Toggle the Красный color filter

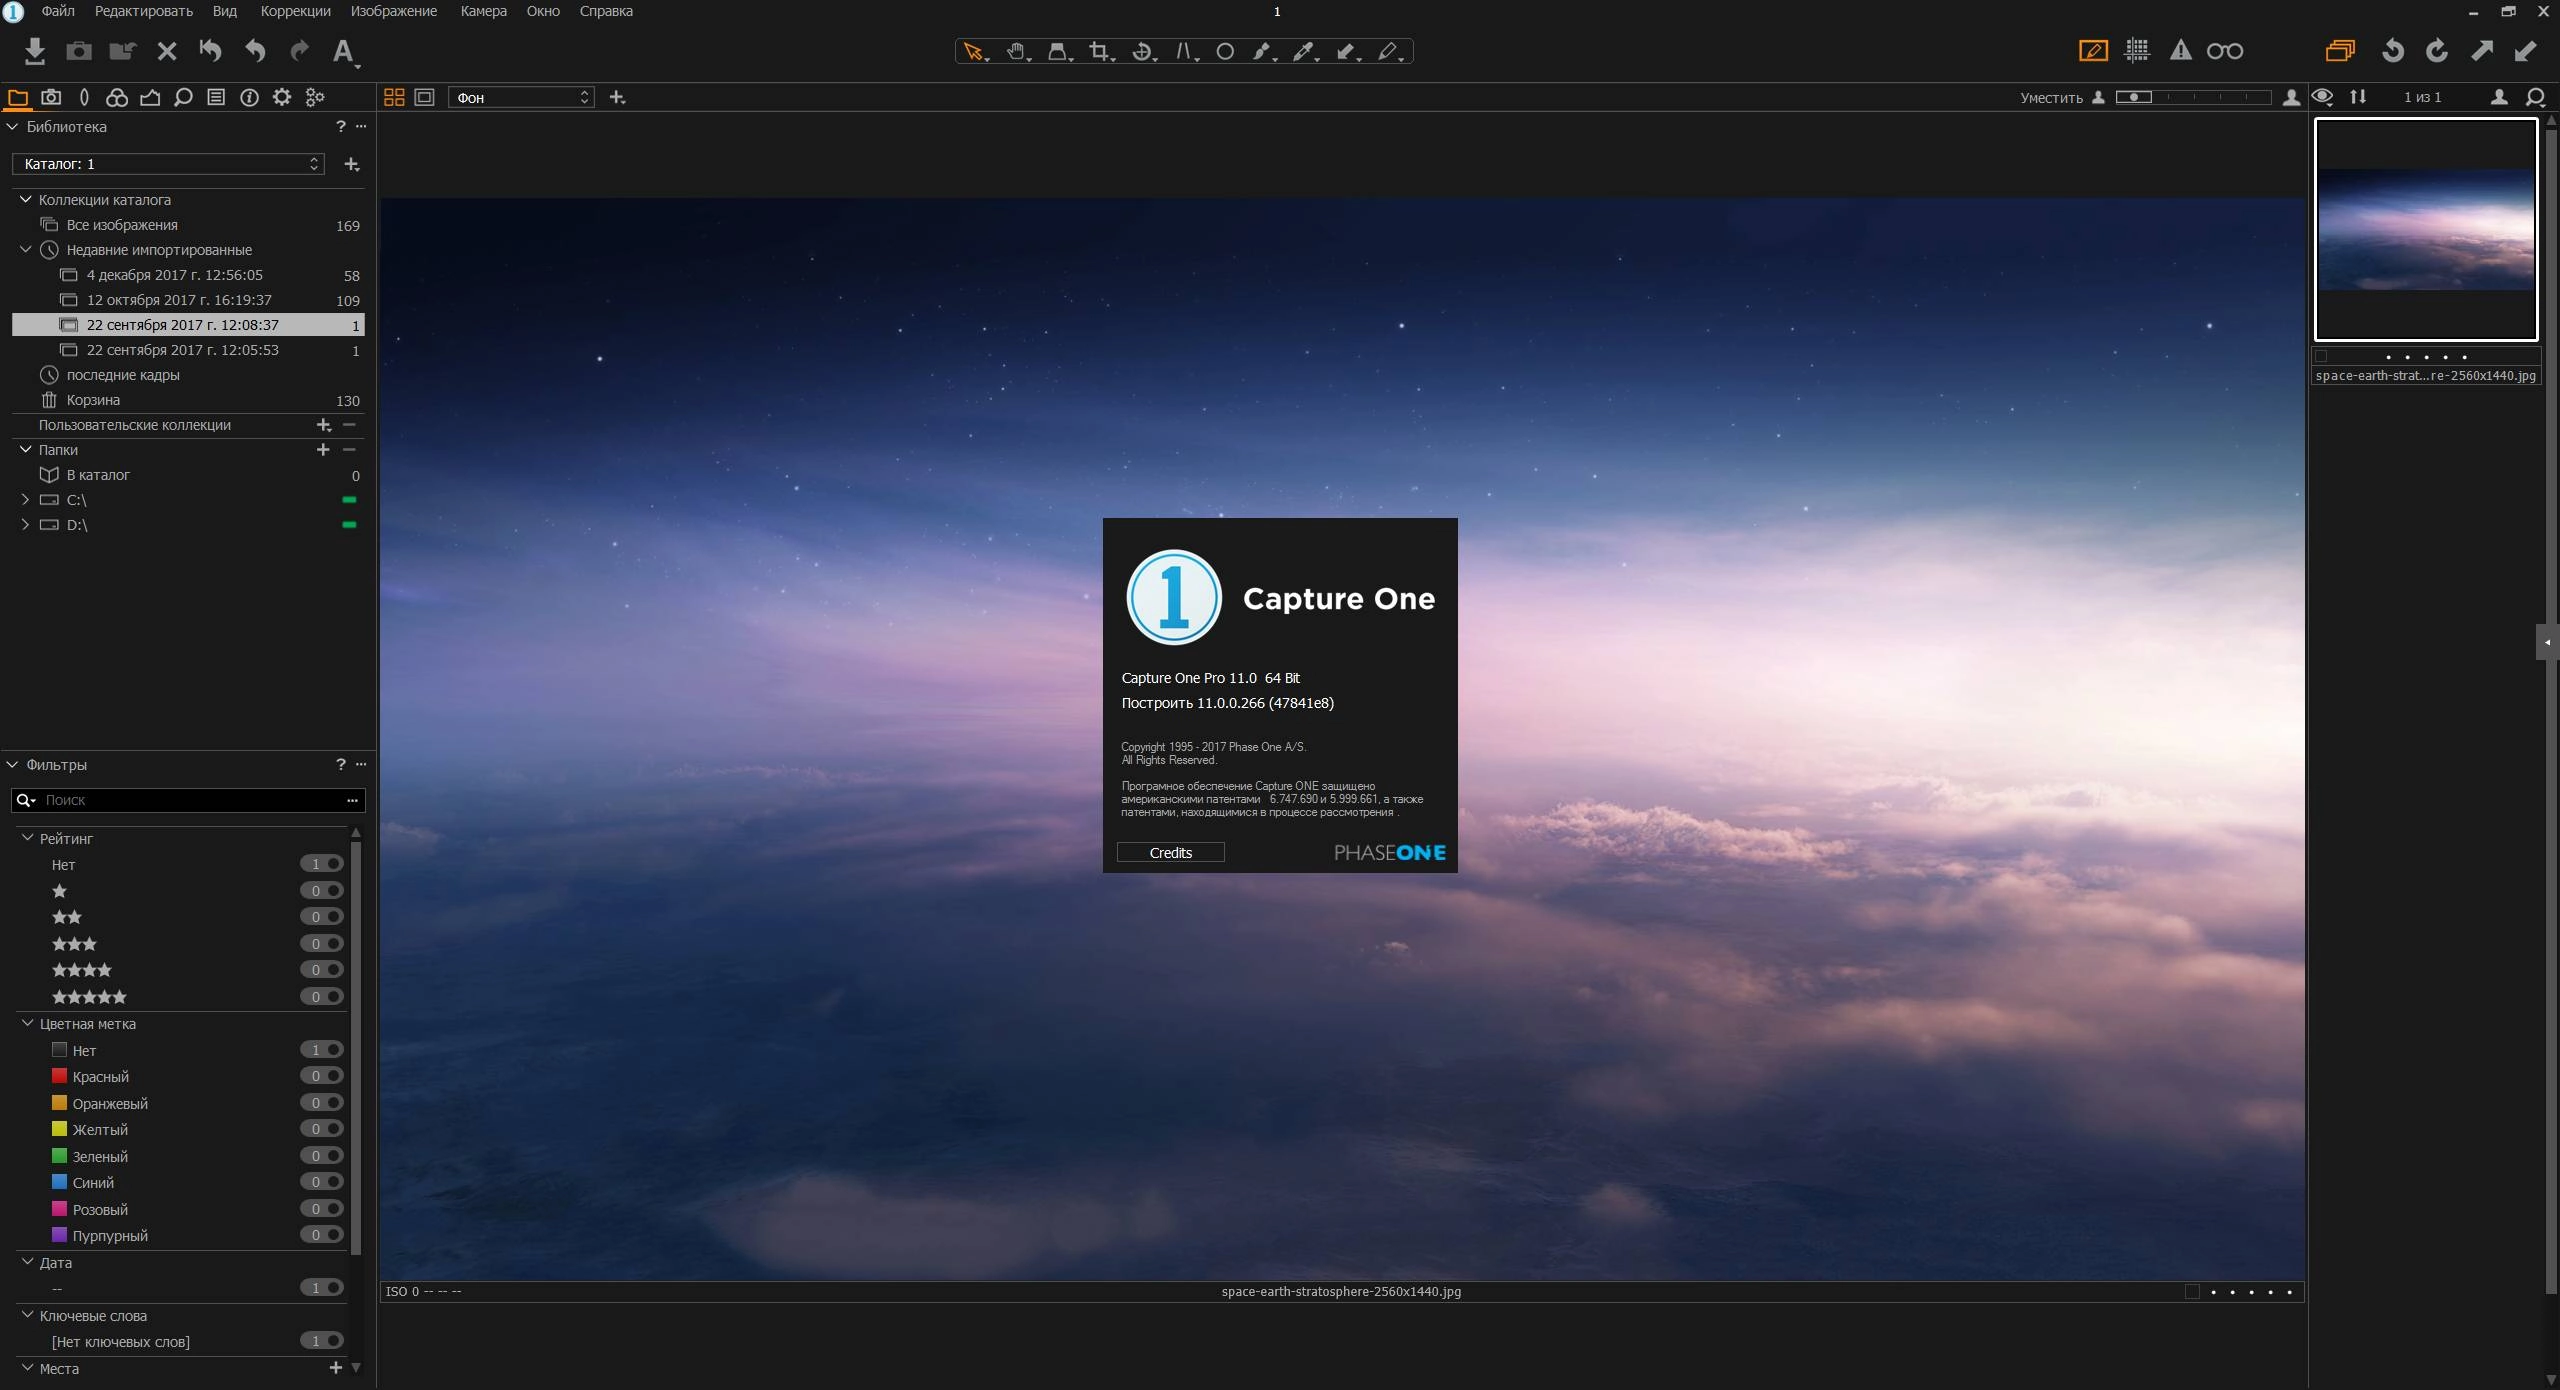(x=322, y=1077)
